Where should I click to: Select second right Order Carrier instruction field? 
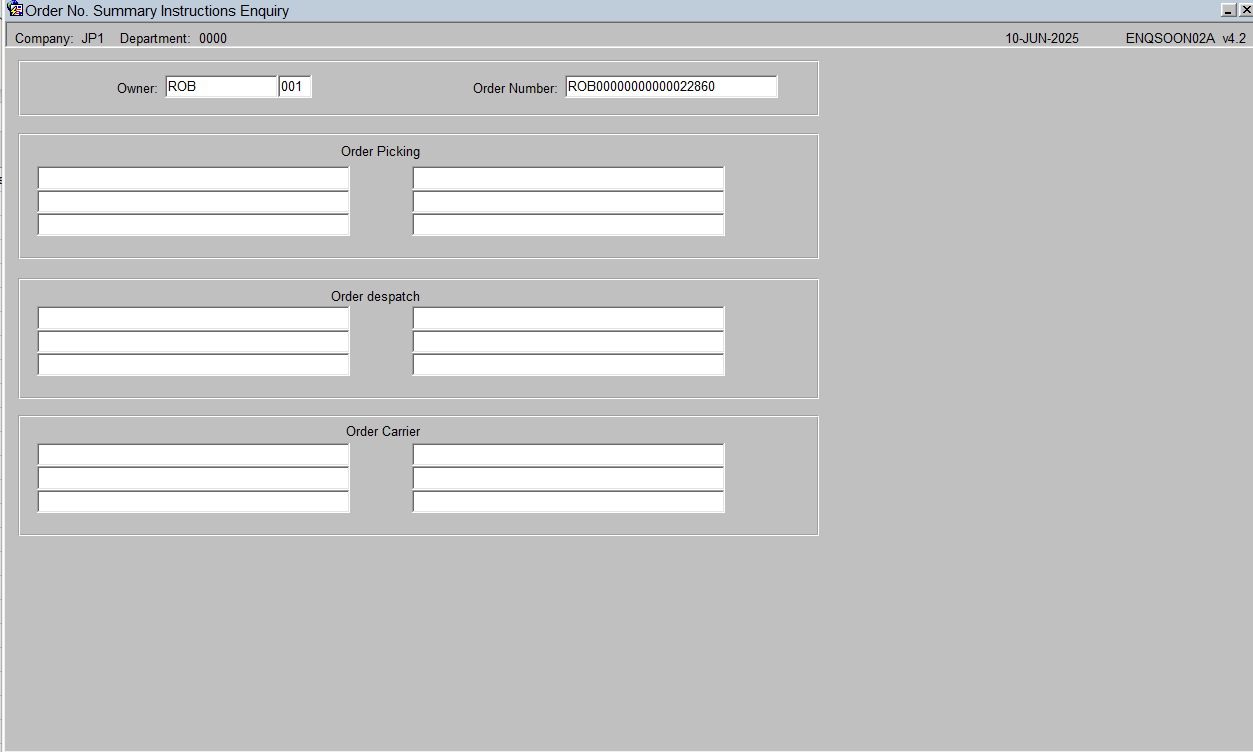click(568, 478)
